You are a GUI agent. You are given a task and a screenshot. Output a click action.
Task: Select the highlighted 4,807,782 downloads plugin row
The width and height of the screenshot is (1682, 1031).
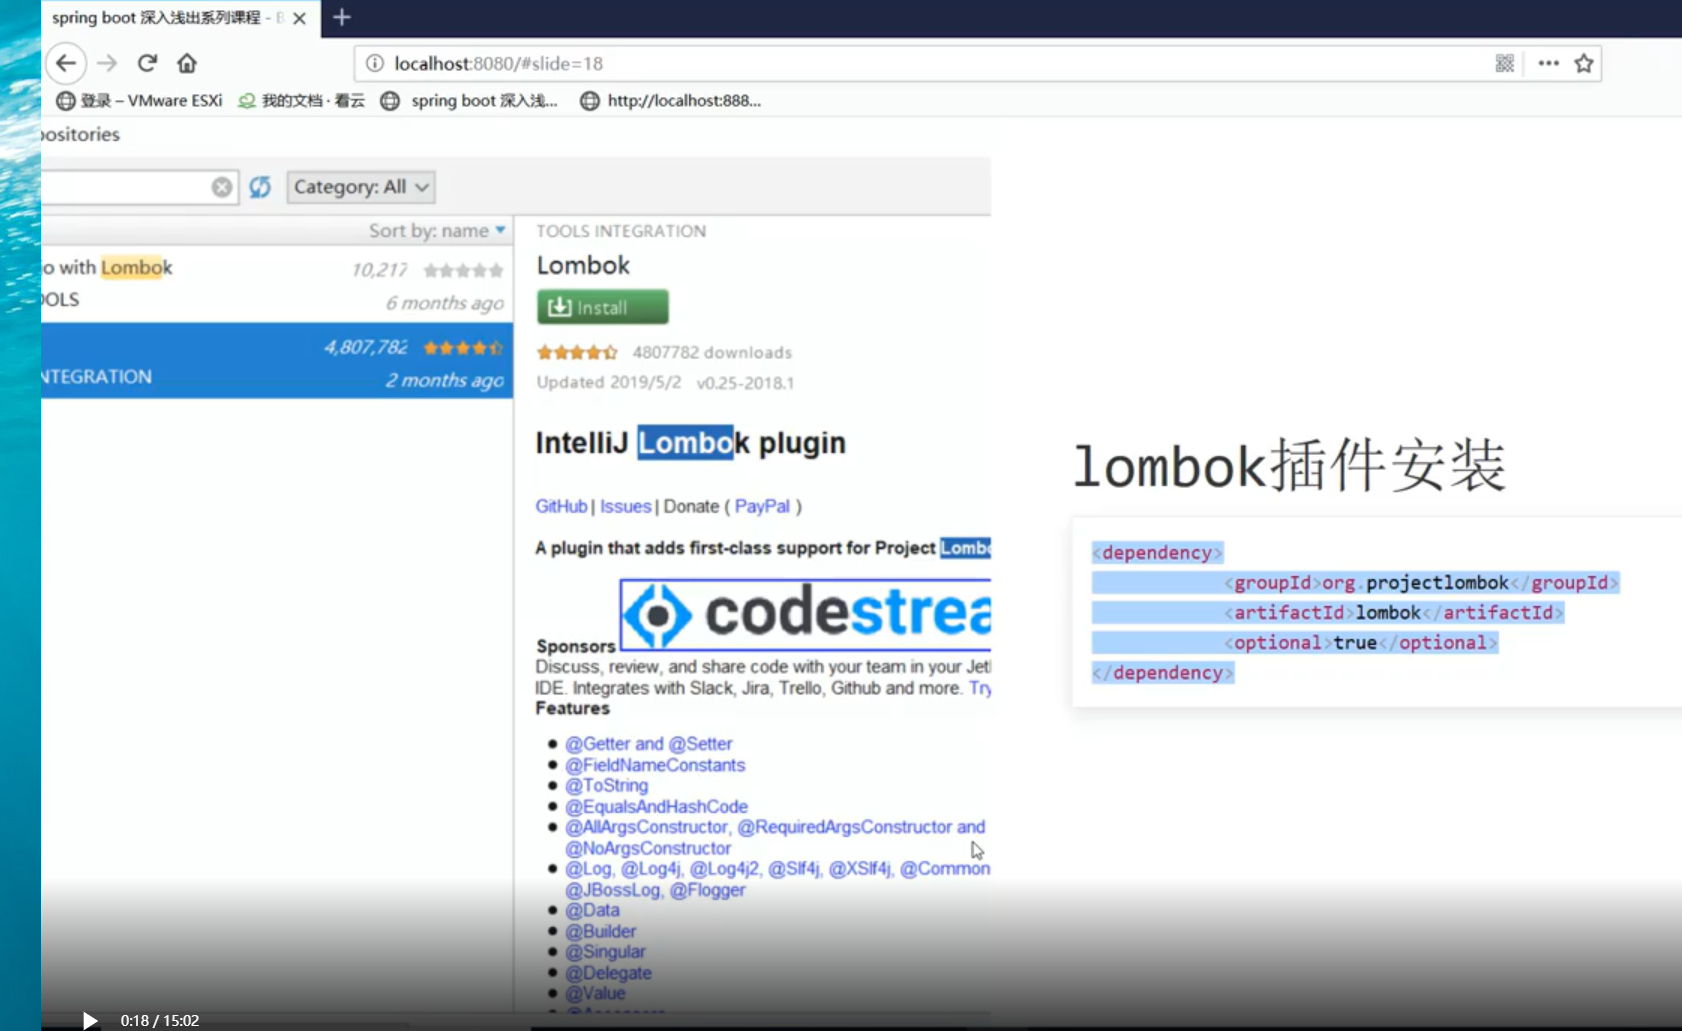coord(277,360)
